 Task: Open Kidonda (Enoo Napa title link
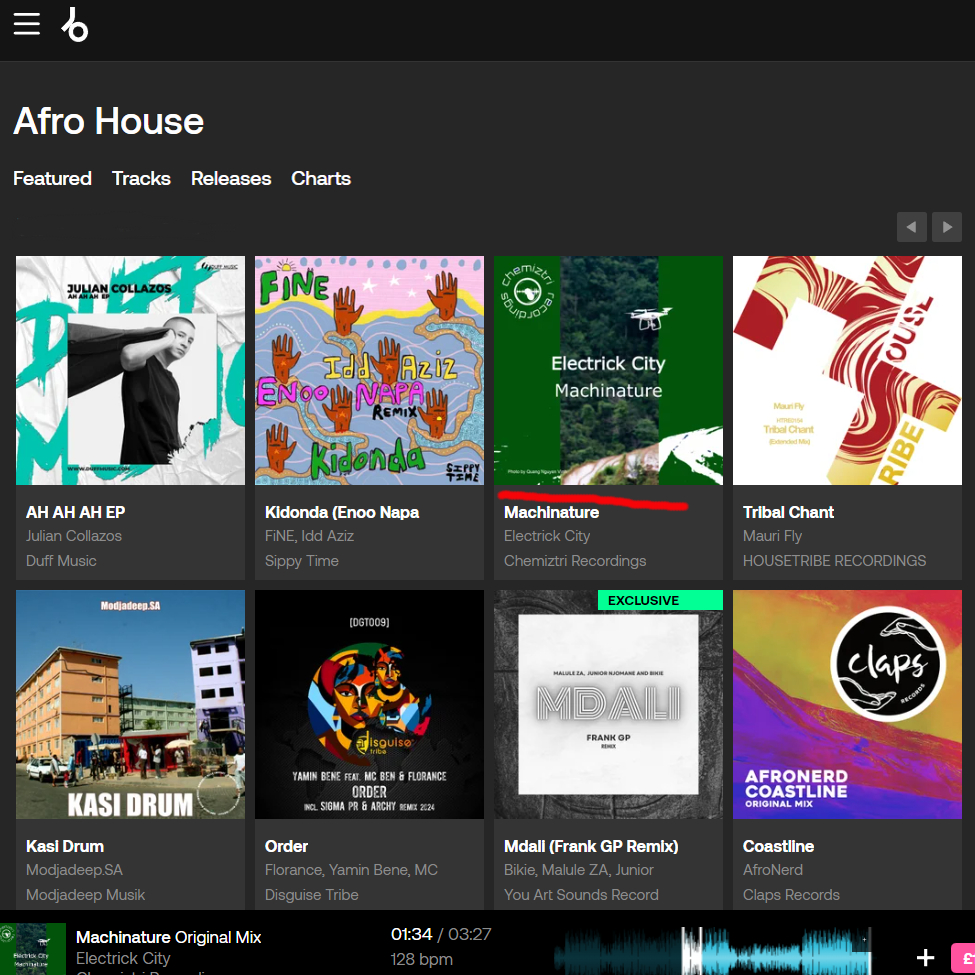tap(342, 512)
